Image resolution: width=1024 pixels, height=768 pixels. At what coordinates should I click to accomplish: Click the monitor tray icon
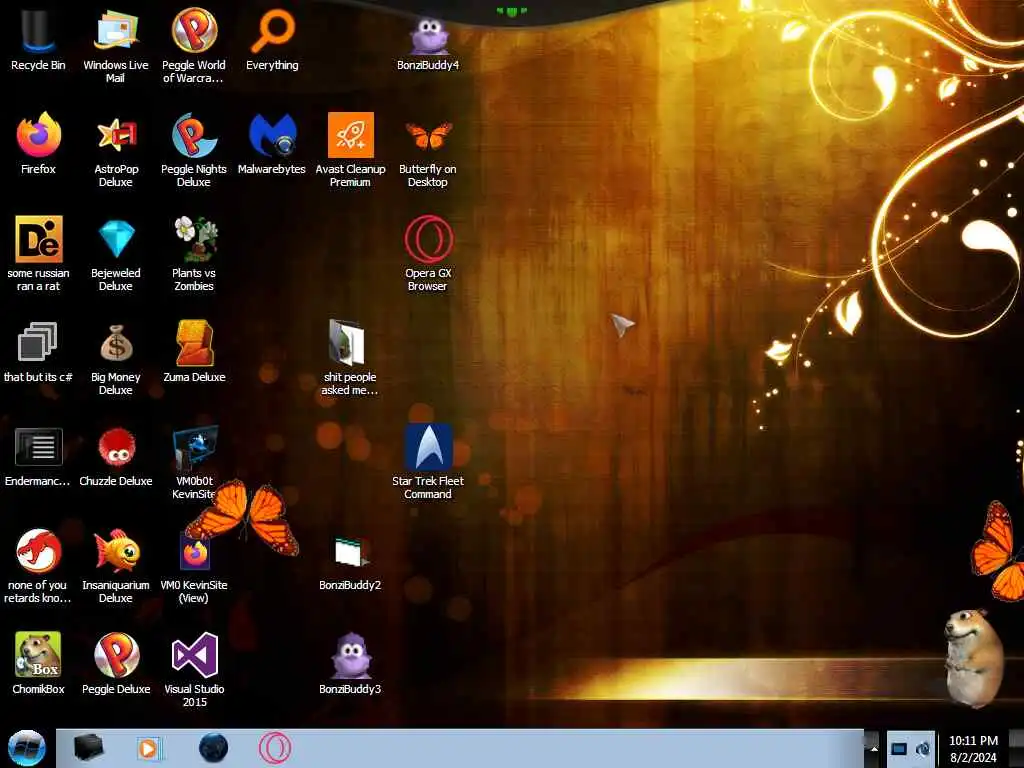[x=899, y=748]
